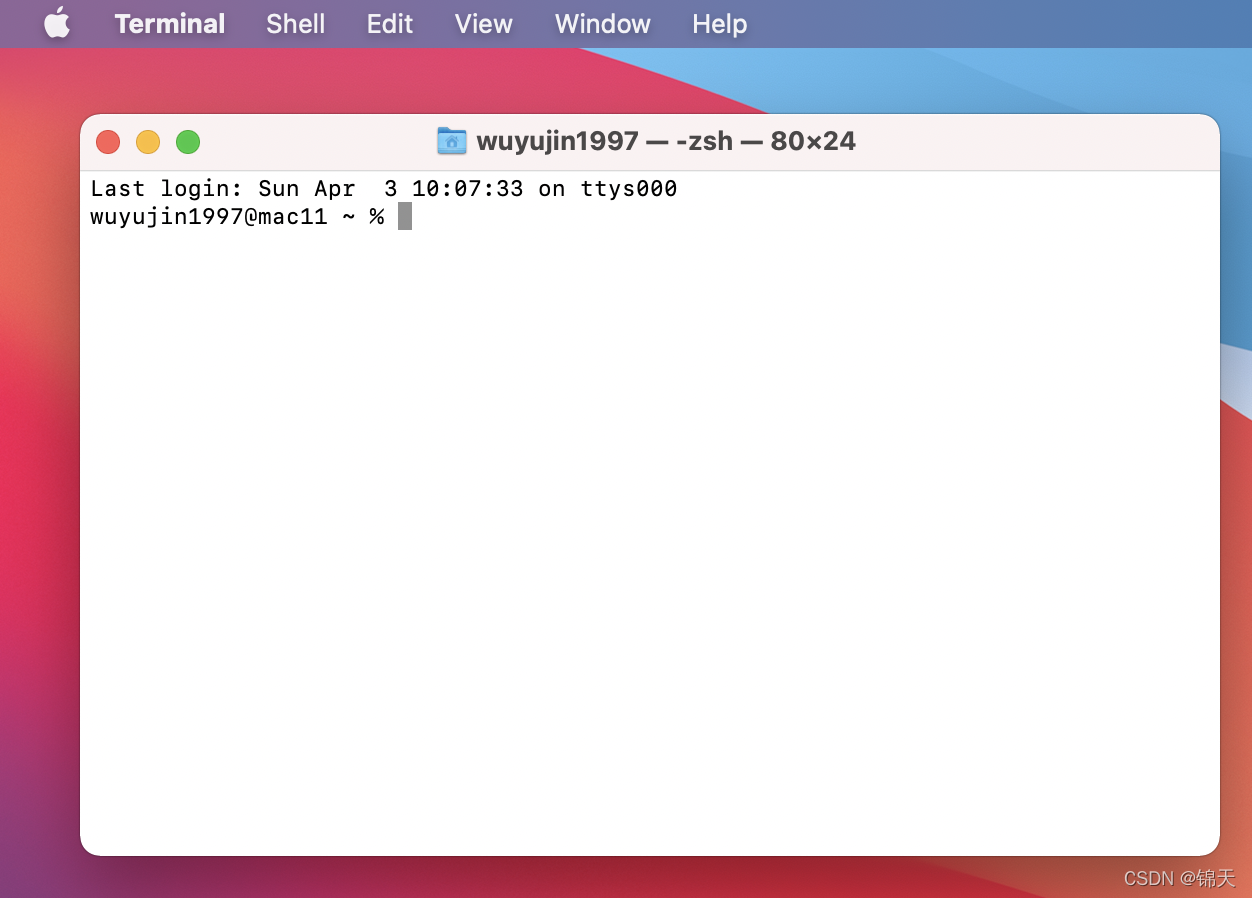Image resolution: width=1252 pixels, height=898 pixels.
Task: Open the Apple menu
Action: pos(57,23)
